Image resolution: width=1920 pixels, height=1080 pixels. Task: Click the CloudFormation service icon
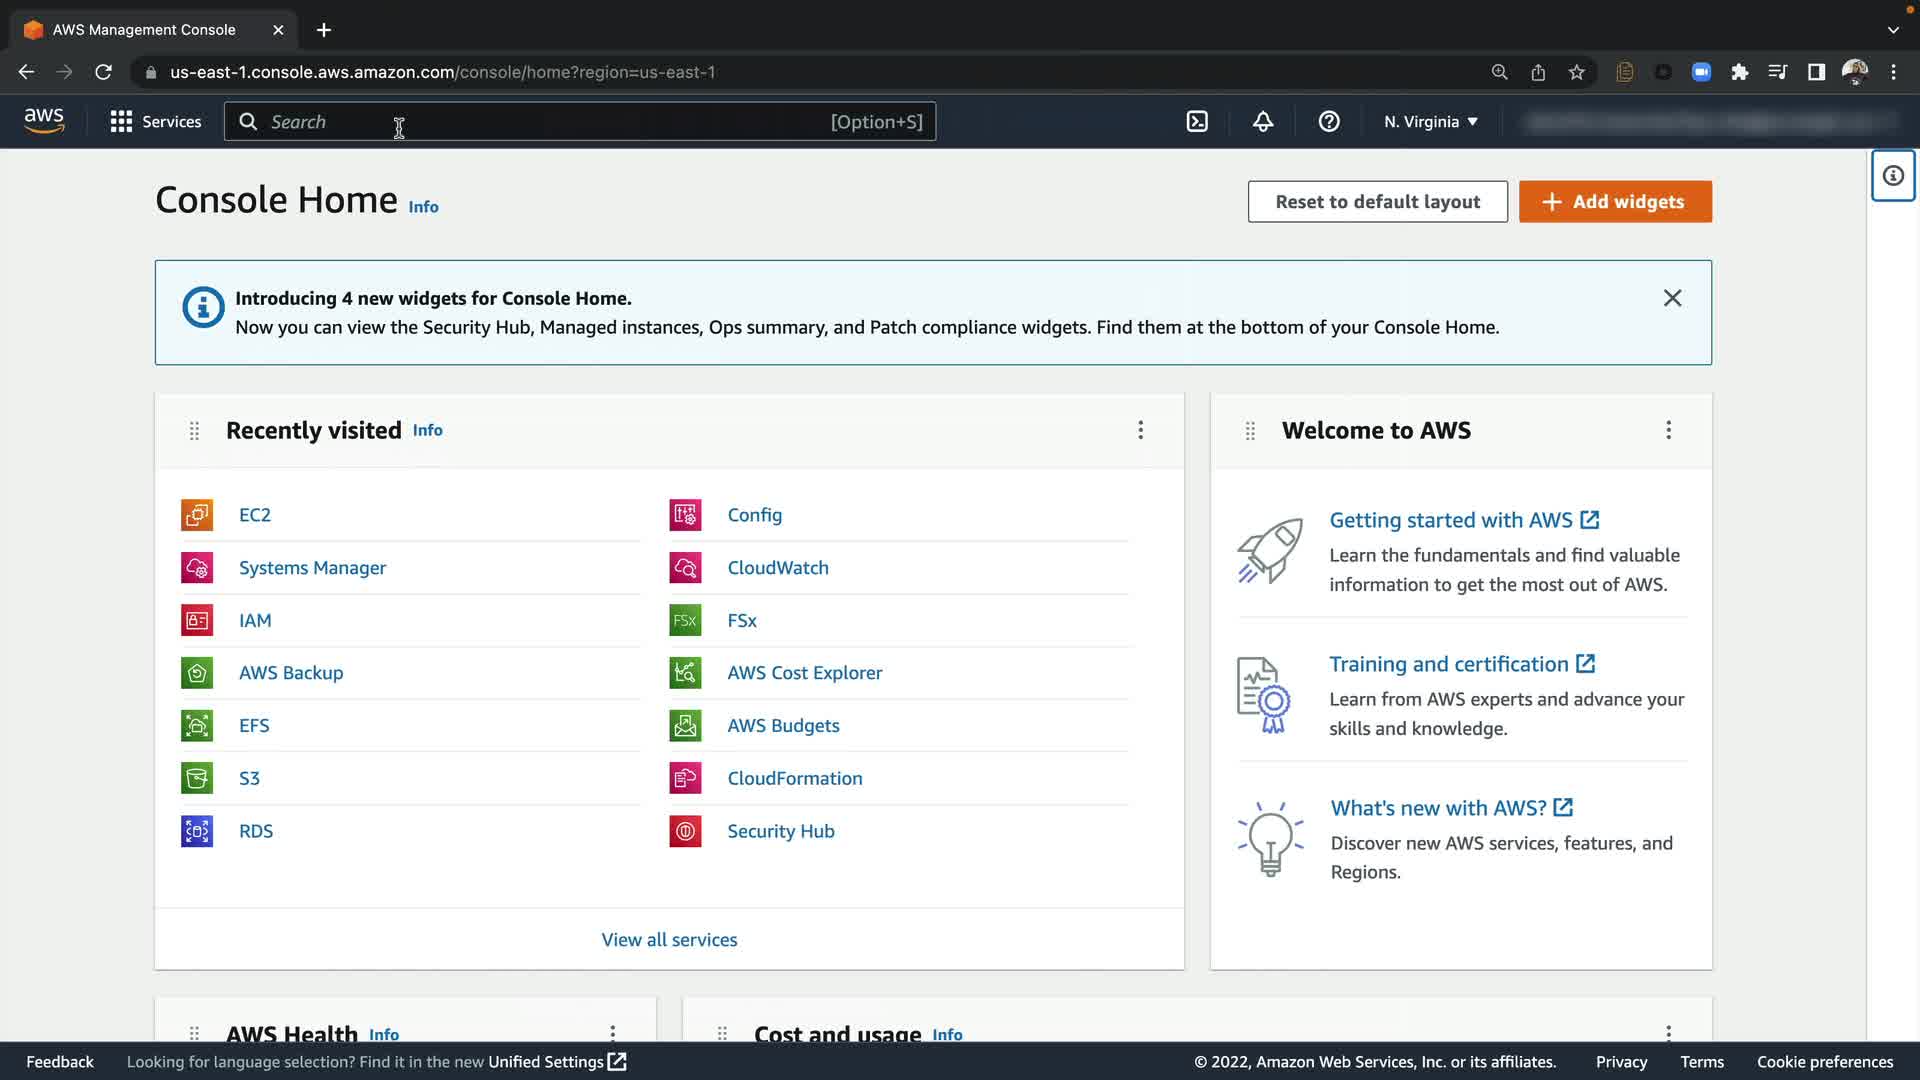coord(685,778)
